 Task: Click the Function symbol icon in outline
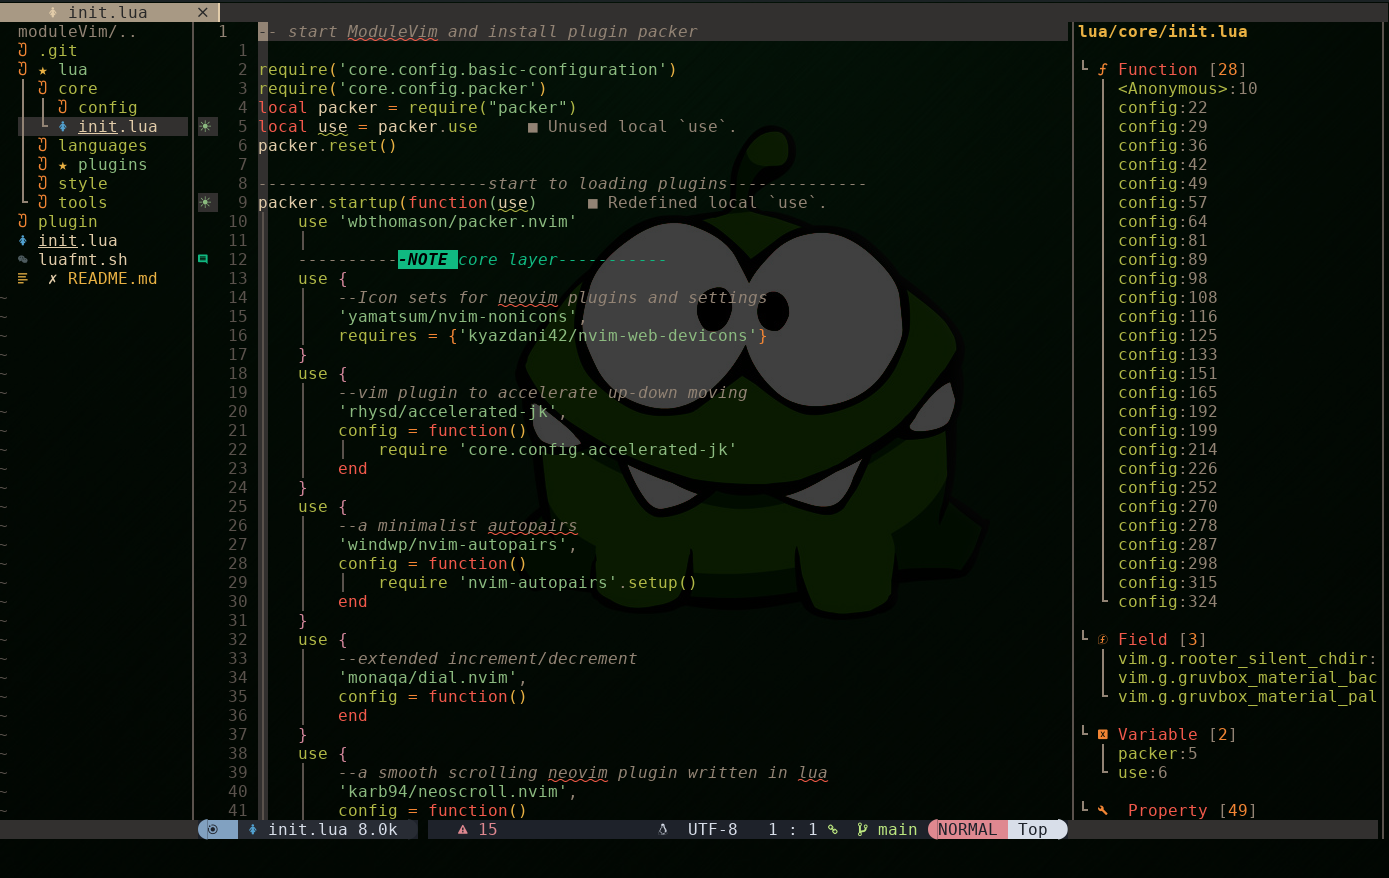pyautogui.click(x=1103, y=70)
